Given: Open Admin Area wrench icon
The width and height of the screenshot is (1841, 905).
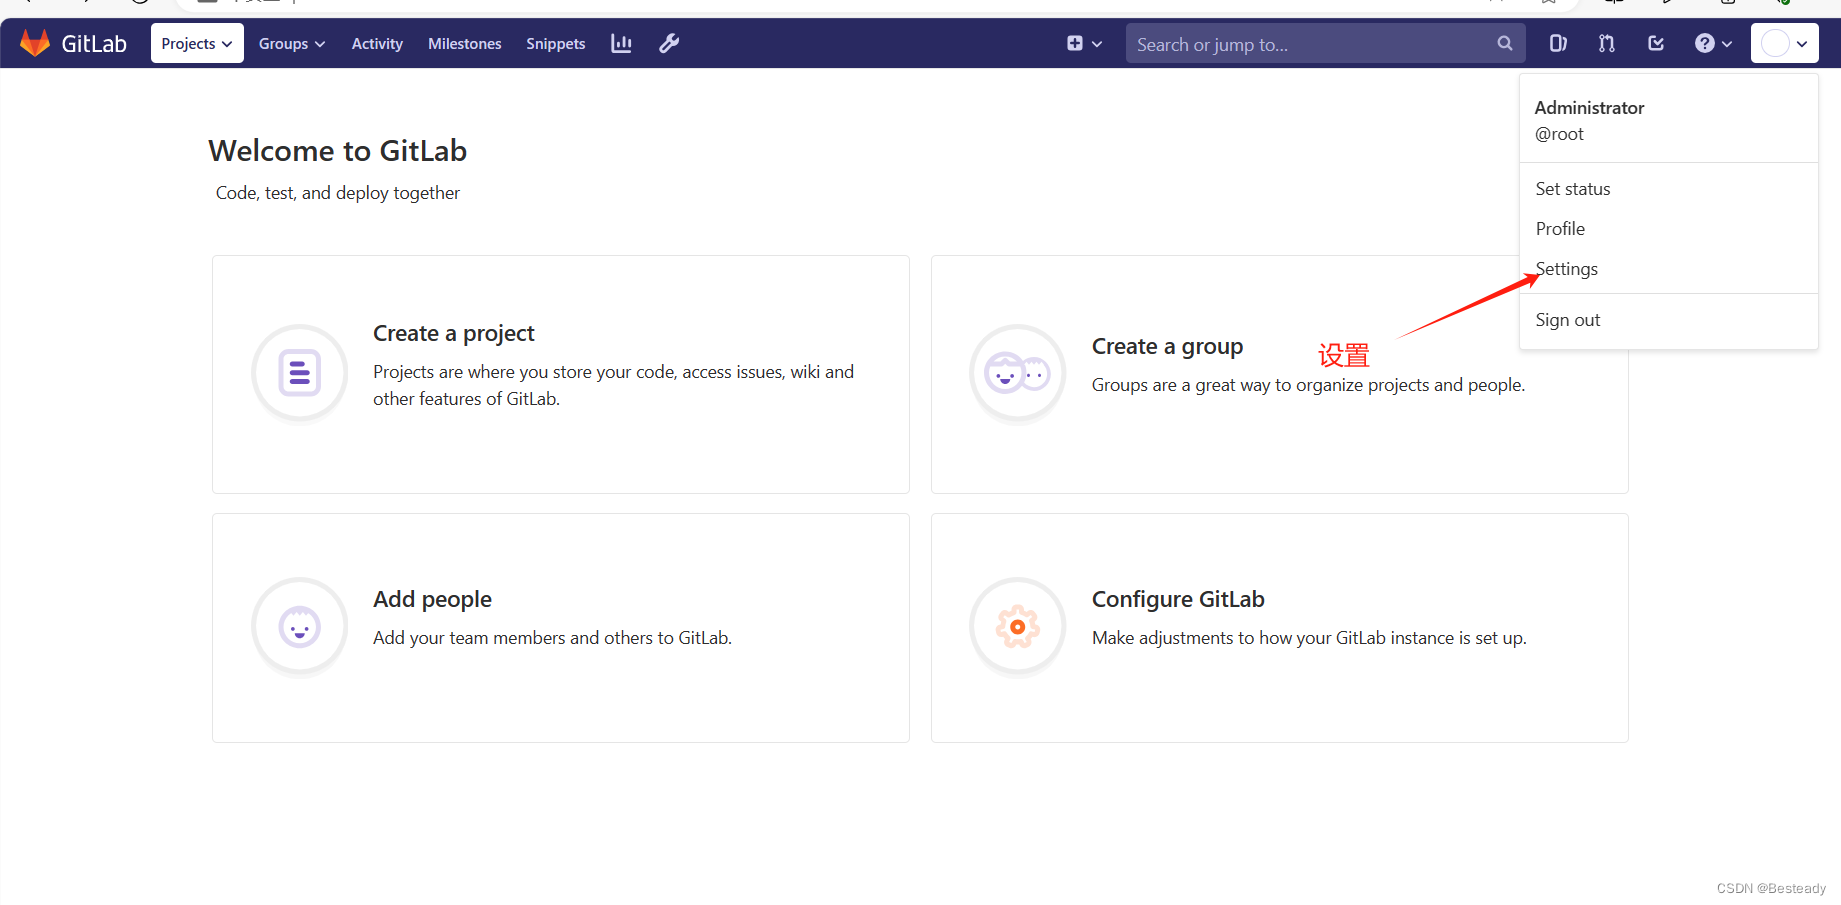Looking at the screenshot, I should click(669, 43).
